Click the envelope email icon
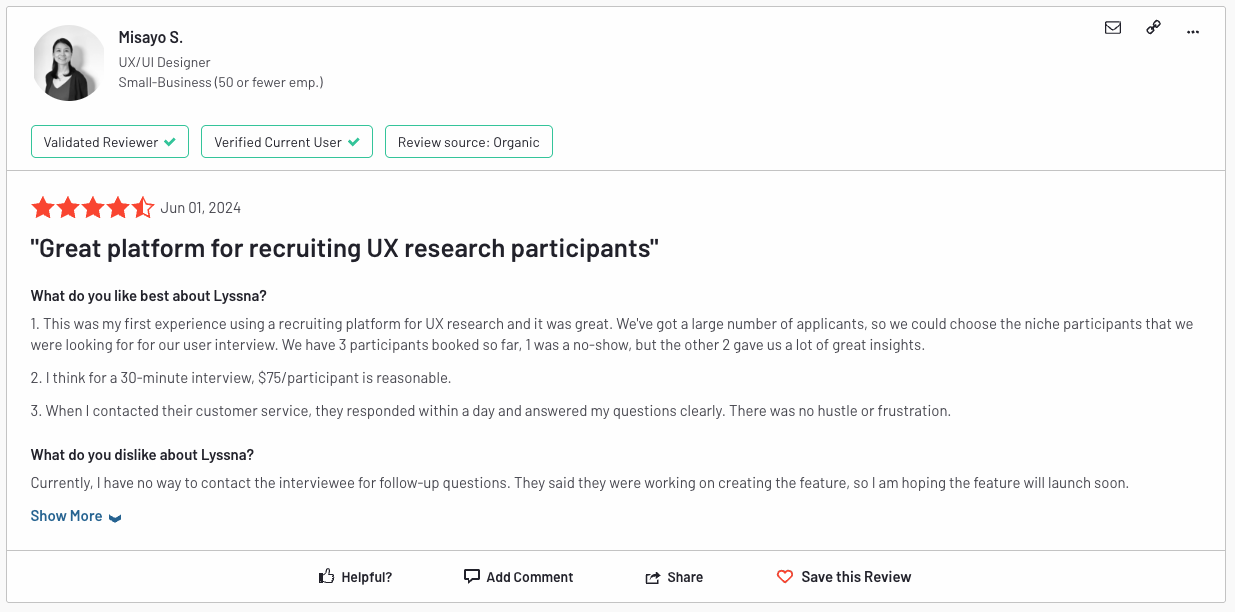The height and width of the screenshot is (612, 1235). click(x=1113, y=28)
